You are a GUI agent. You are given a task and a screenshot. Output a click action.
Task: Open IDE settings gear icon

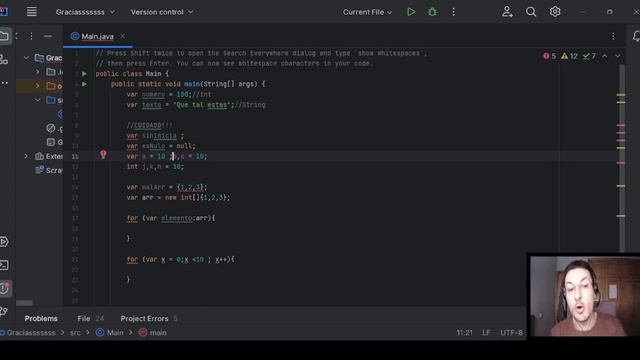click(555, 12)
